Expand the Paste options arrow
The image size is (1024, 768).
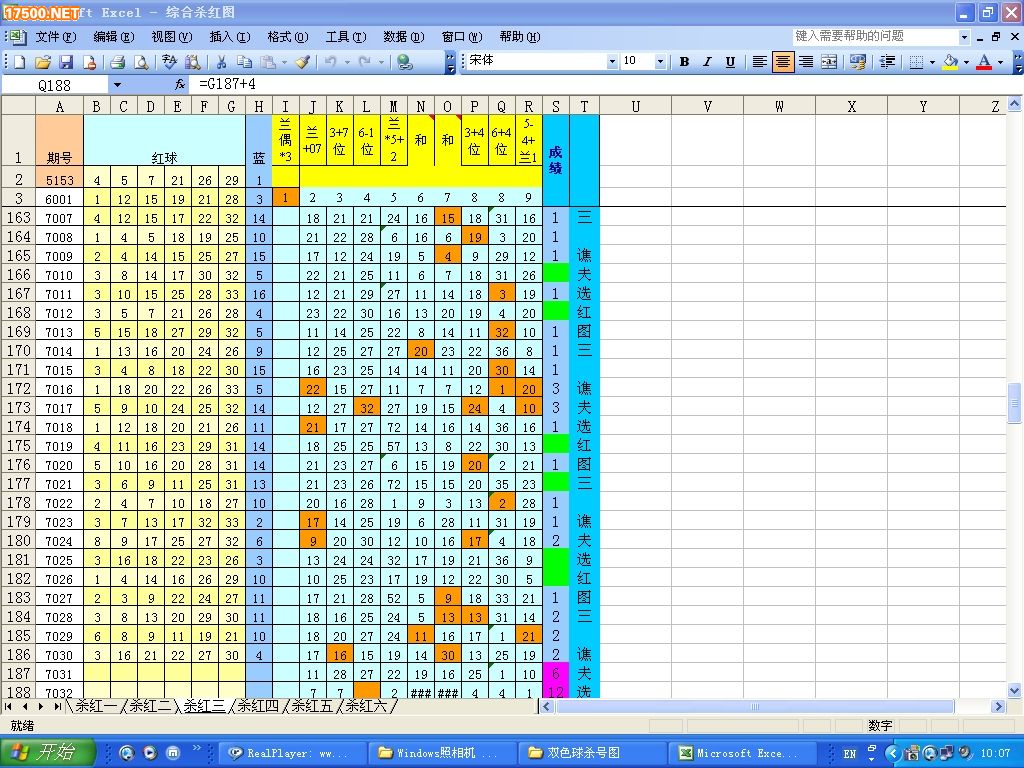coord(284,62)
